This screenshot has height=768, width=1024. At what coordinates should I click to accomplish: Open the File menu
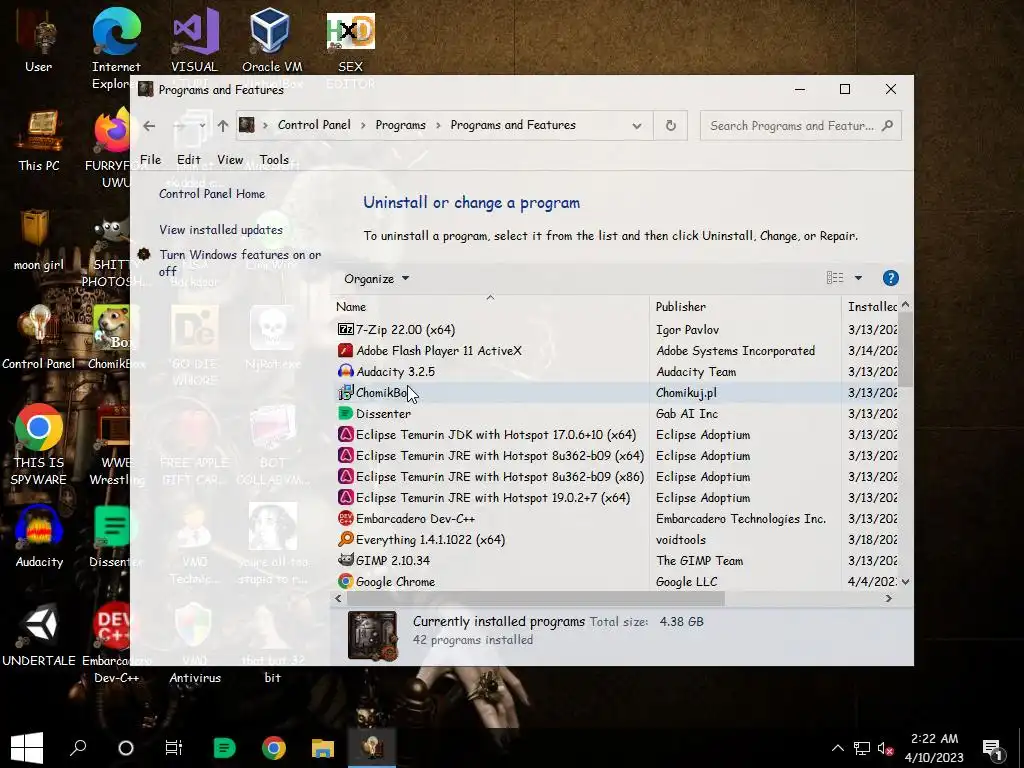pyautogui.click(x=150, y=159)
